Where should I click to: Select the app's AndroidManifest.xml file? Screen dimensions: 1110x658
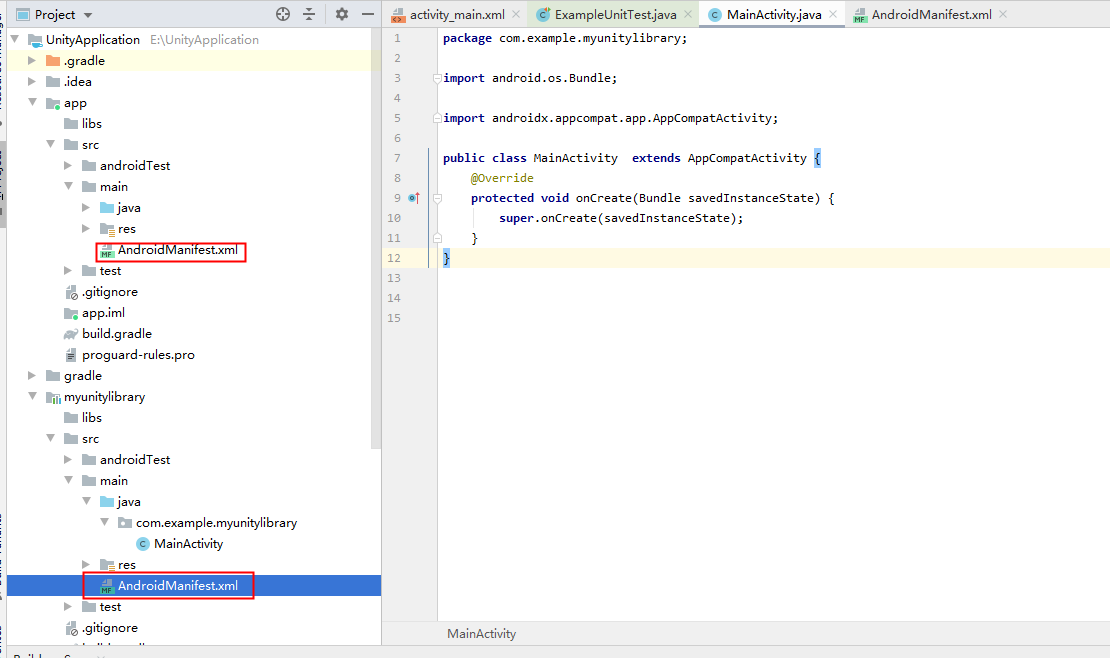(x=168, y=250)
